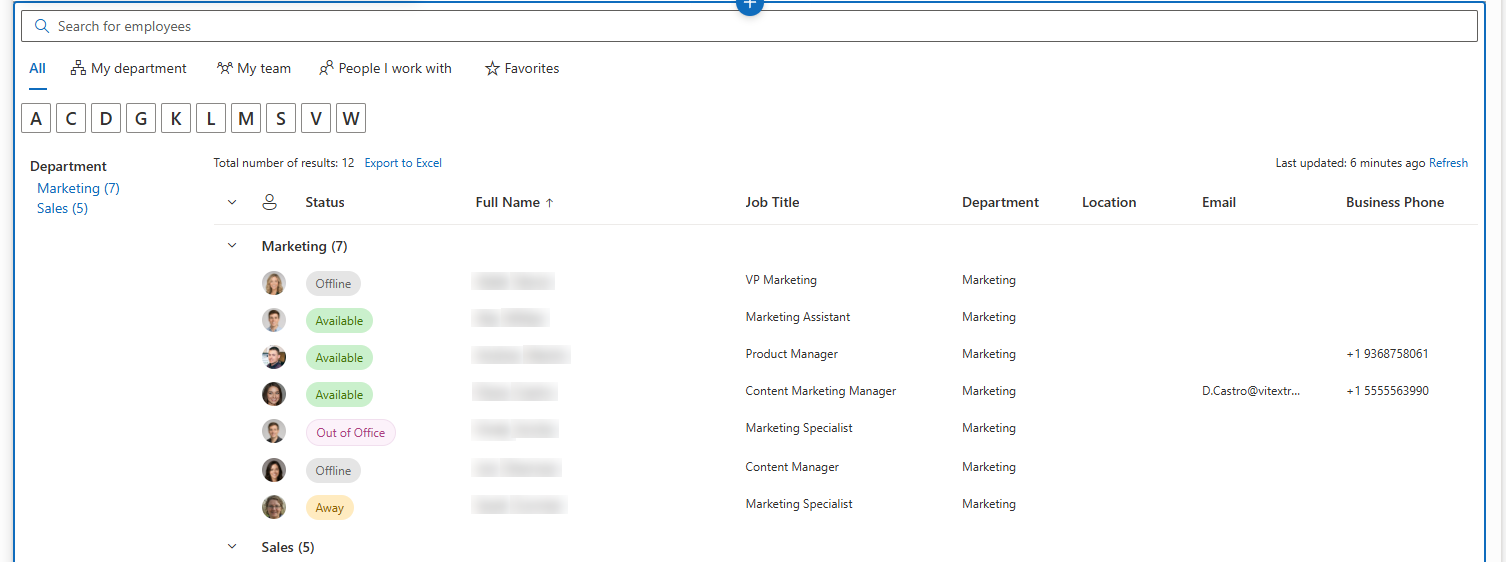Sort by Job Title column
Viewport: 1506px width, 562px height.
772,202
